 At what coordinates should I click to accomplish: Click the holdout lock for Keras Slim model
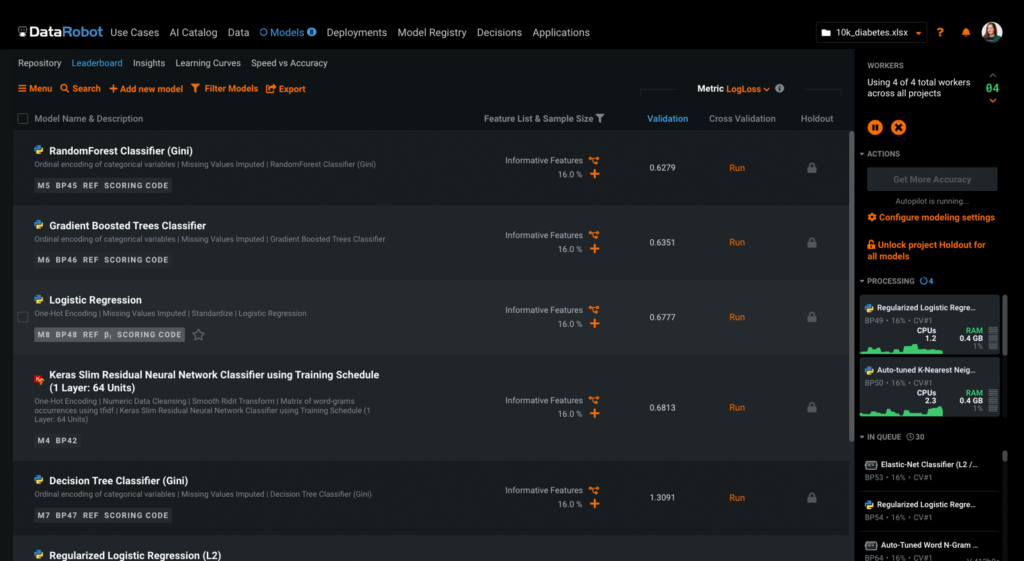click(812, 407)
